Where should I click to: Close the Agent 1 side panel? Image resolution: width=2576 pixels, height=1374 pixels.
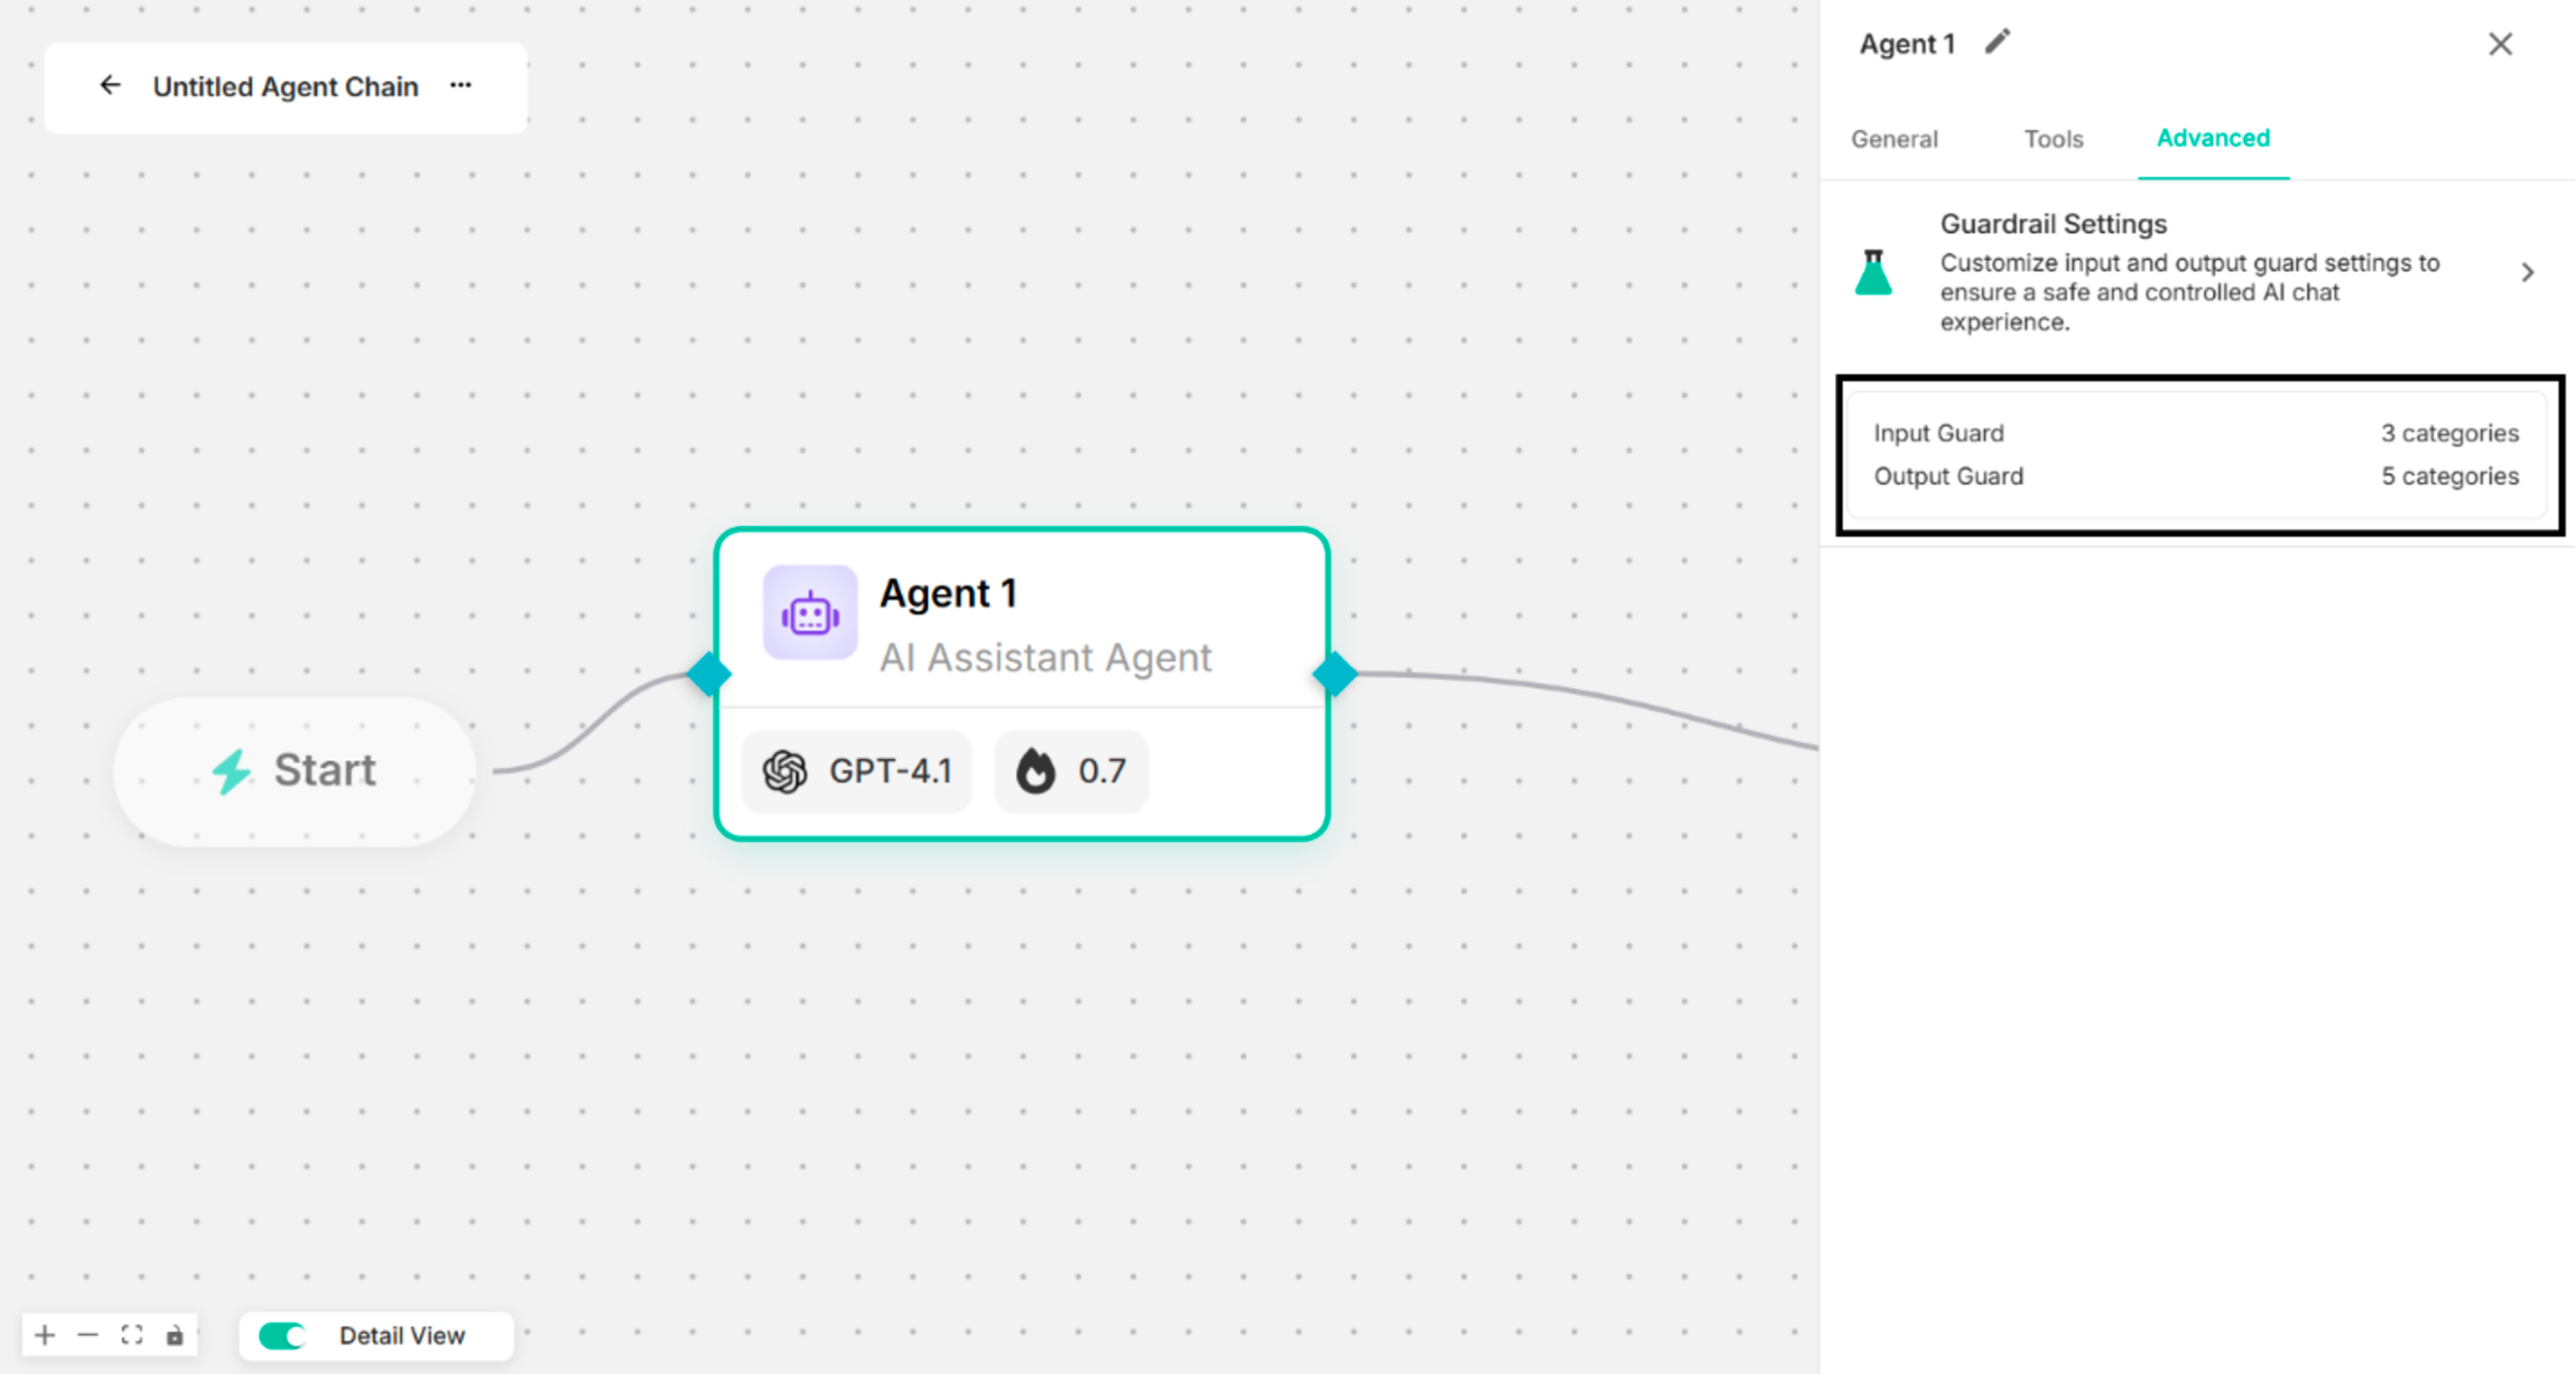point(2500,44)
